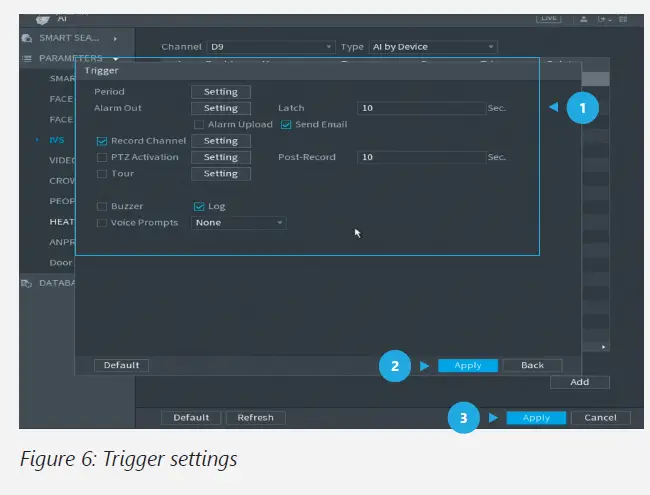Open the user account icon
Image resolution: width=650 pixels, height=495 pixels.
point(584,19)
